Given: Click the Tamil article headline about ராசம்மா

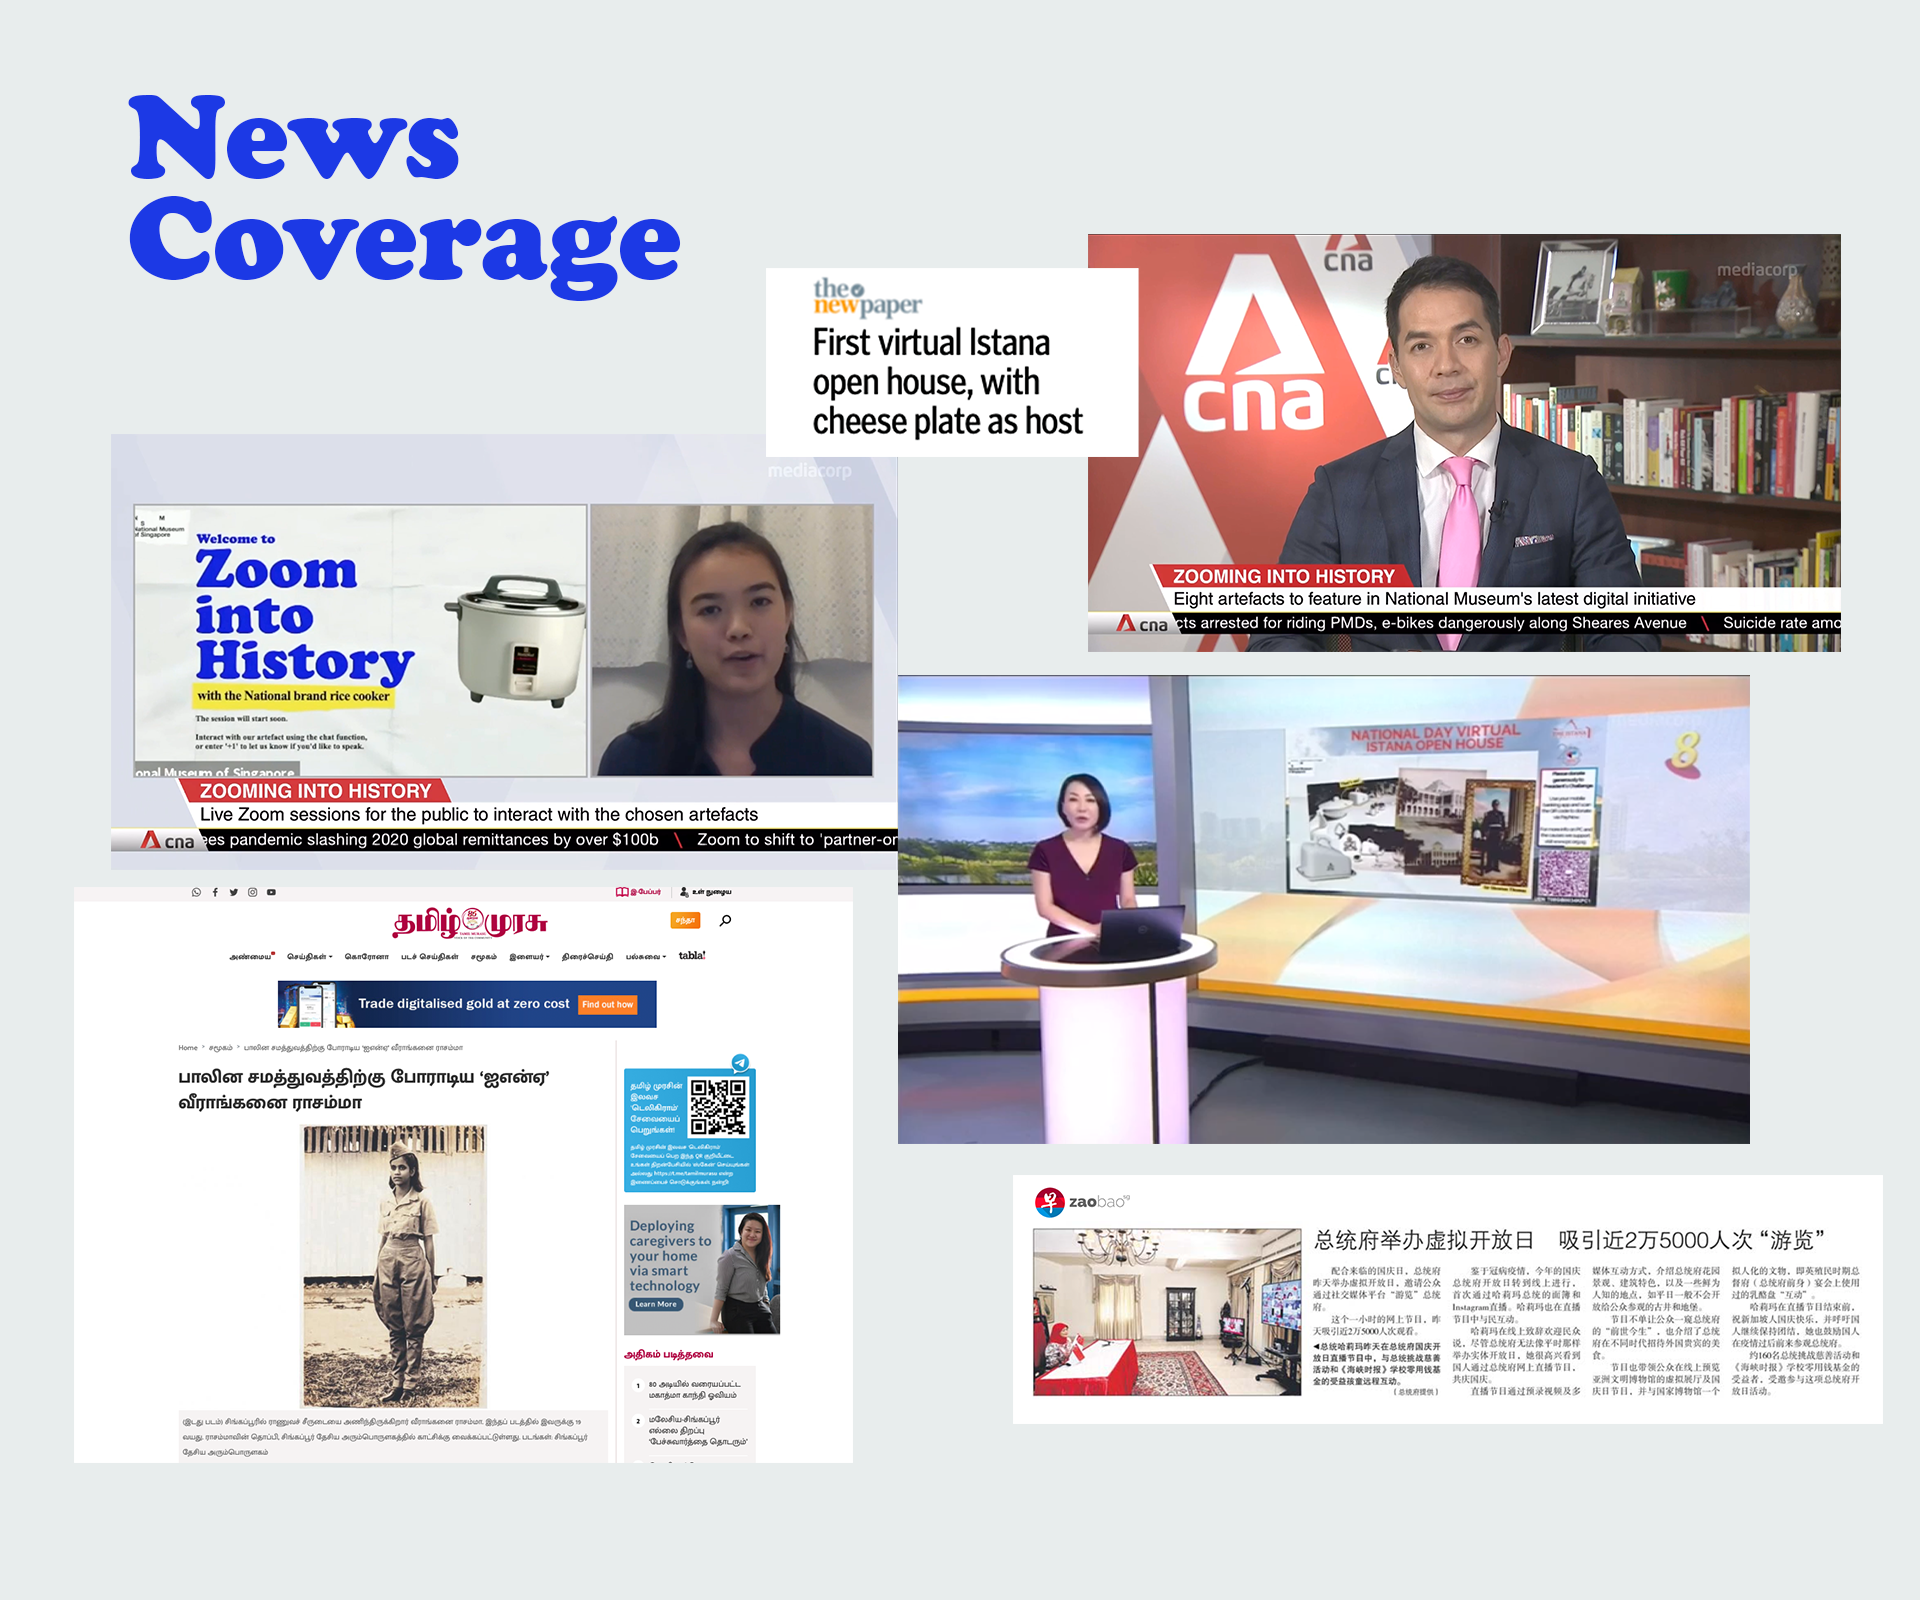Looking at the screenshot, I should [x=364, y=1090].
